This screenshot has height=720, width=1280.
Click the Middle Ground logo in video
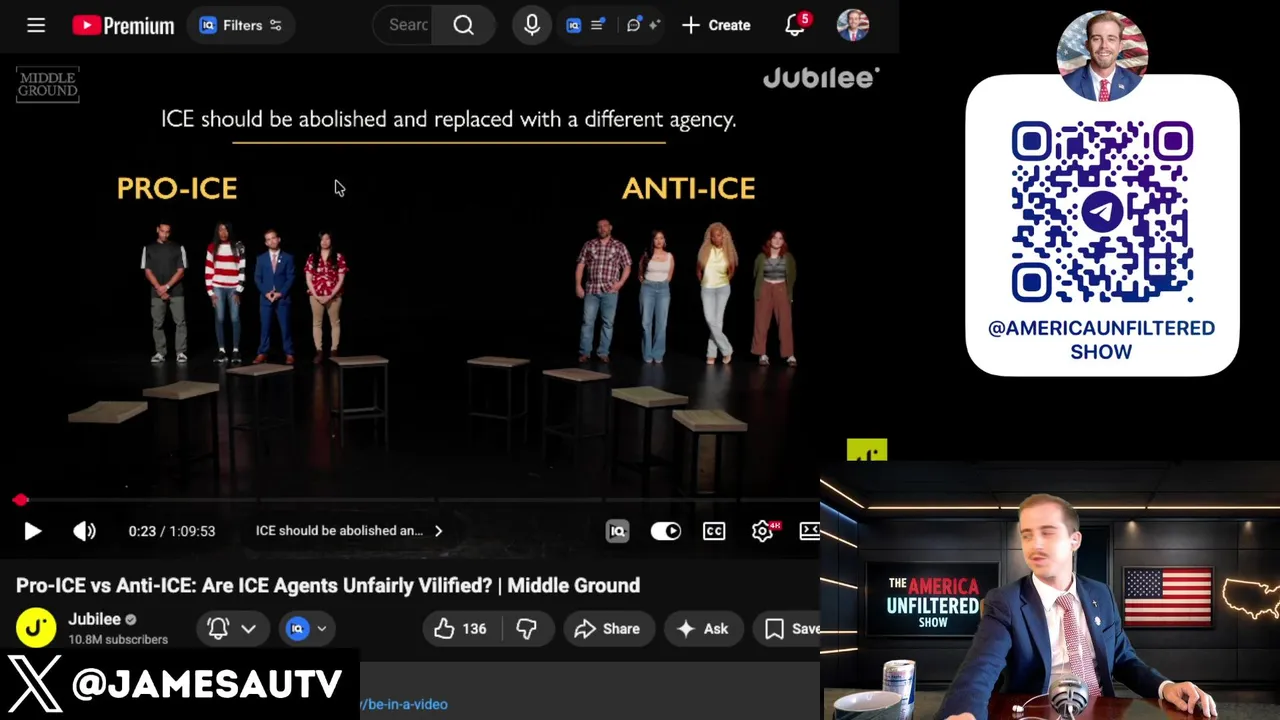pyautogui.click(x=47, y=84)
